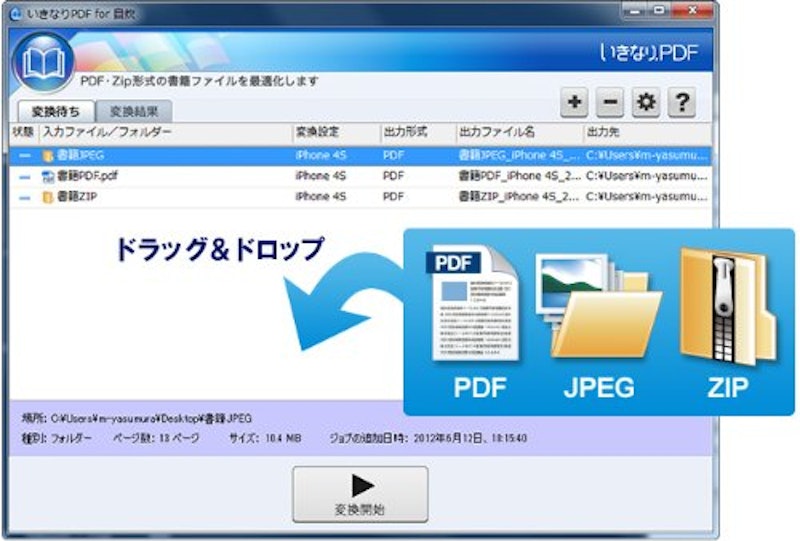Click the ジョブの追加日時 timestamp text
Screen dimensions: 800x541
428,438
